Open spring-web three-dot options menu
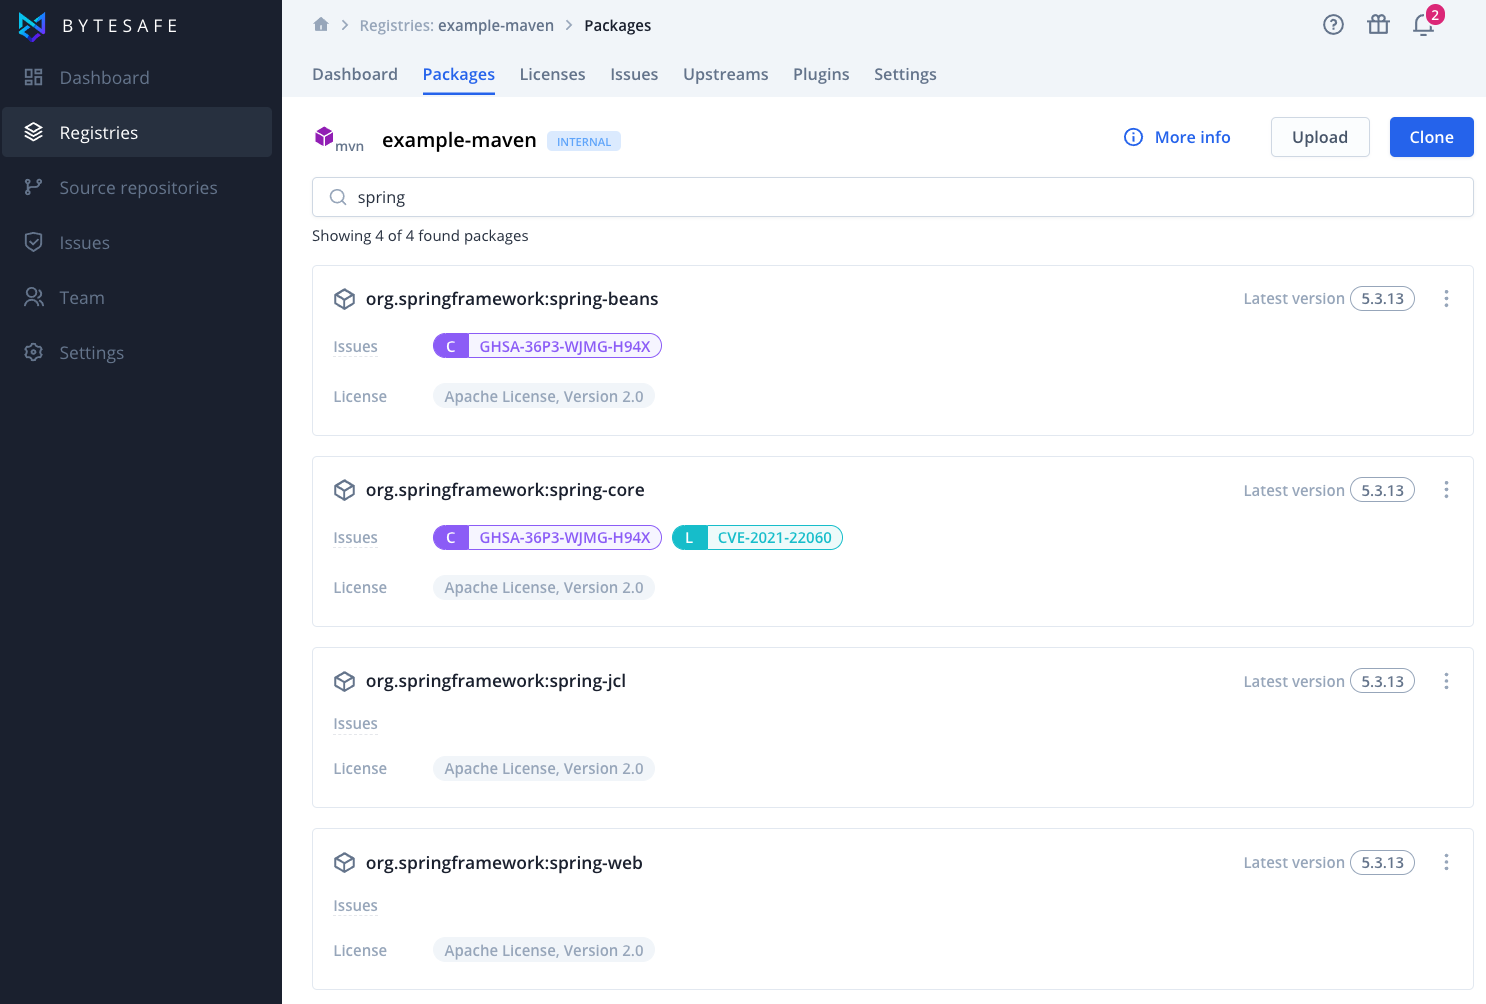The width and height of the screenshot is (1486, 1004). 1446,863
